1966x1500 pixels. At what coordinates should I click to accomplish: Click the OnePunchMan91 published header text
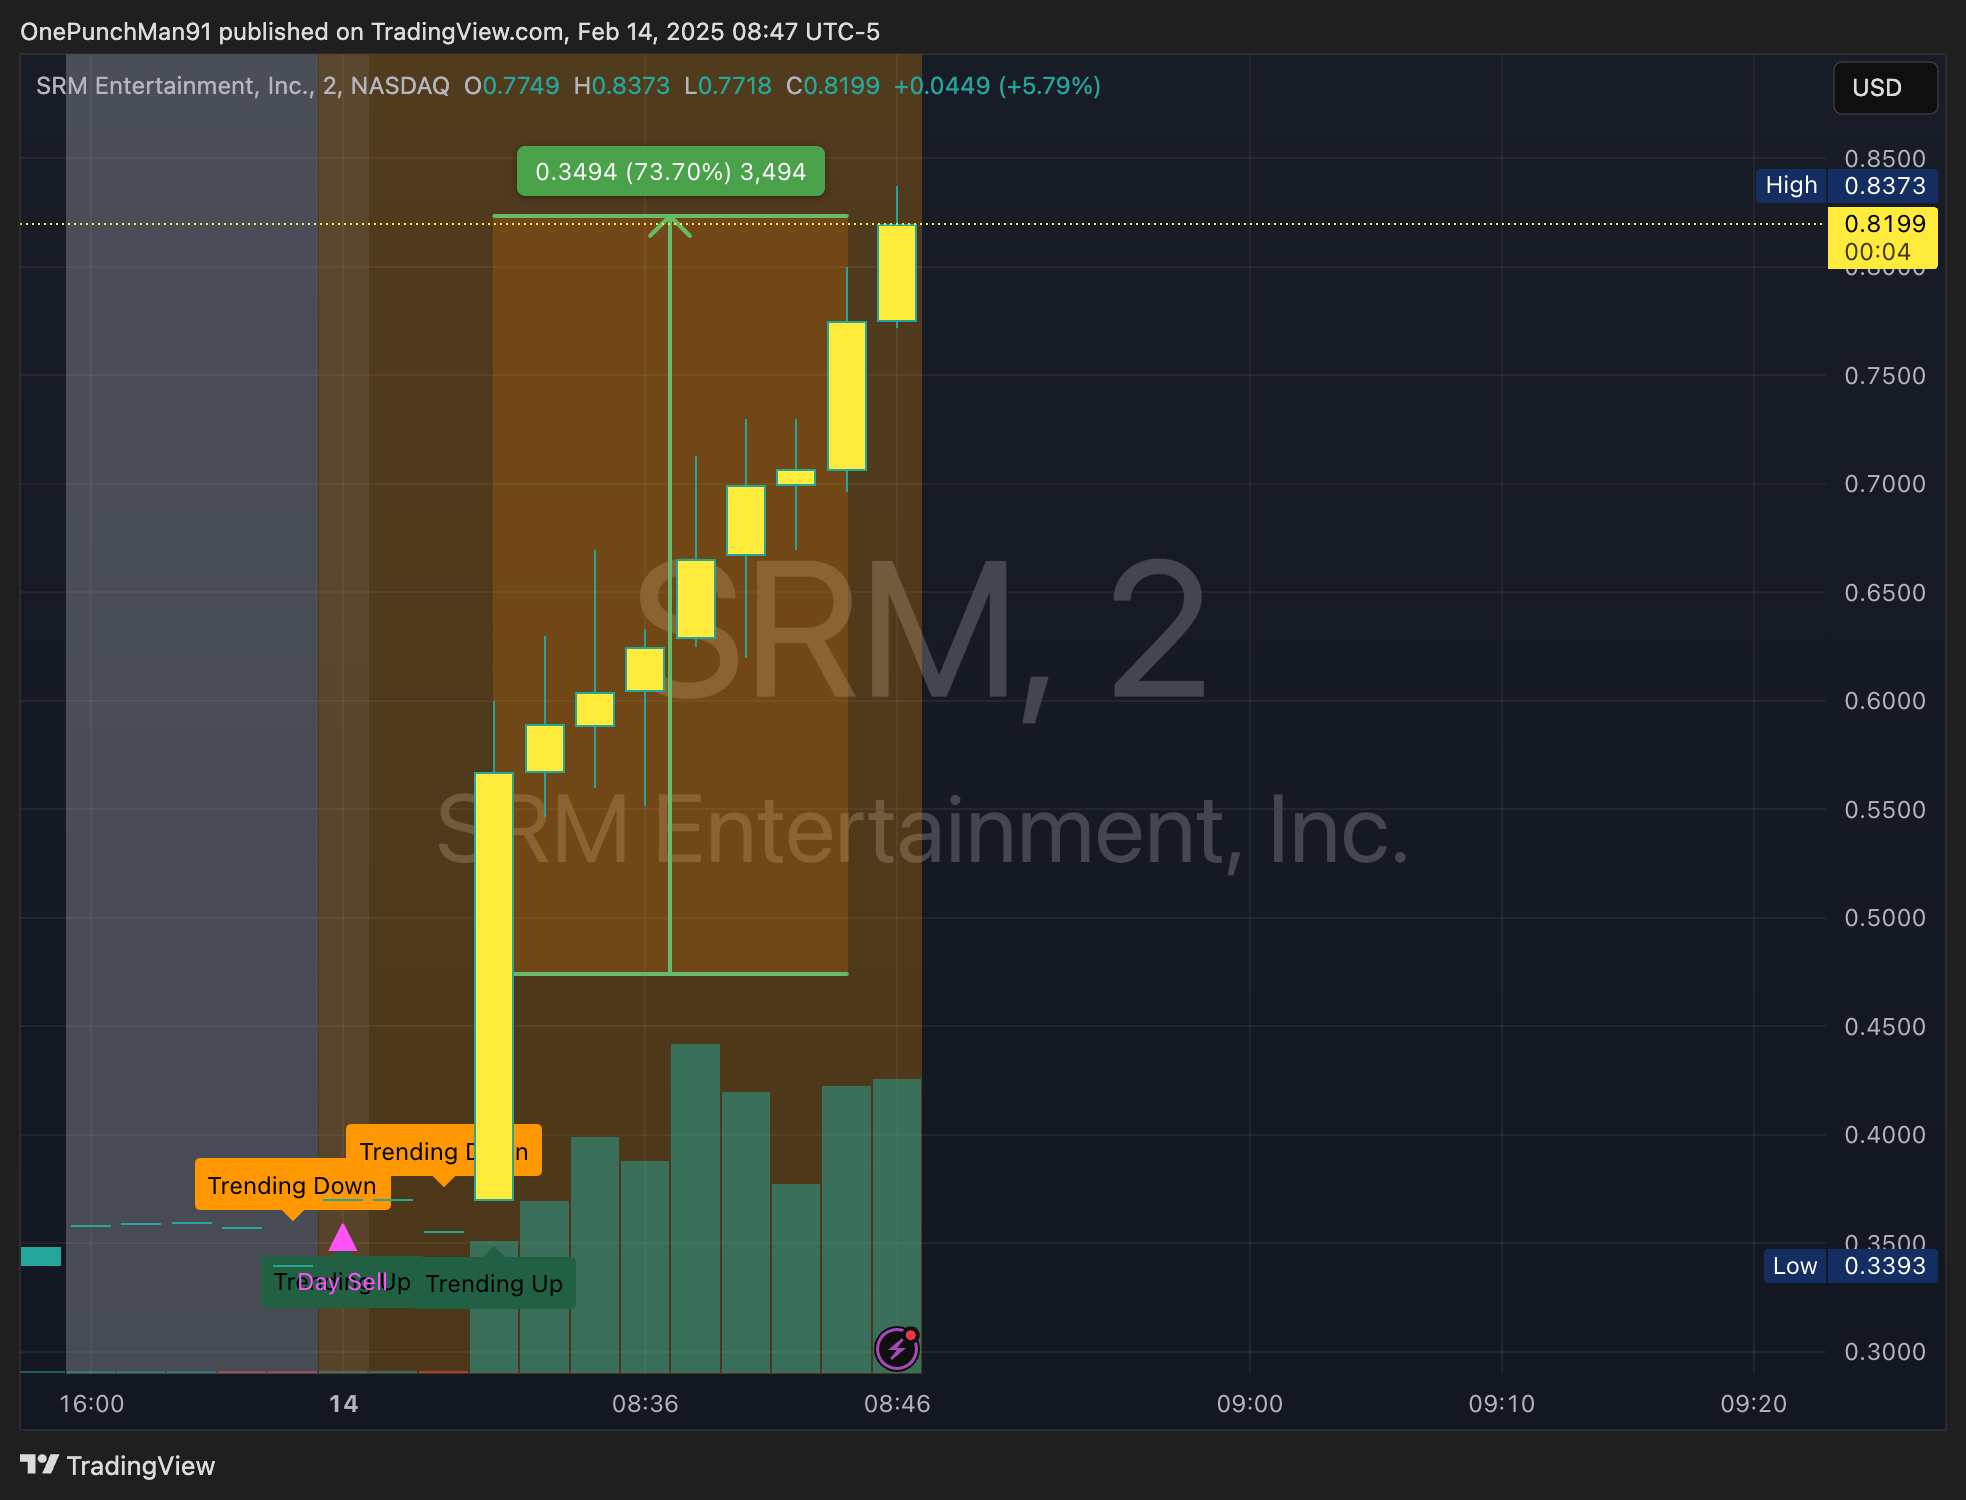pyautogui.click(x=450, y=32)
